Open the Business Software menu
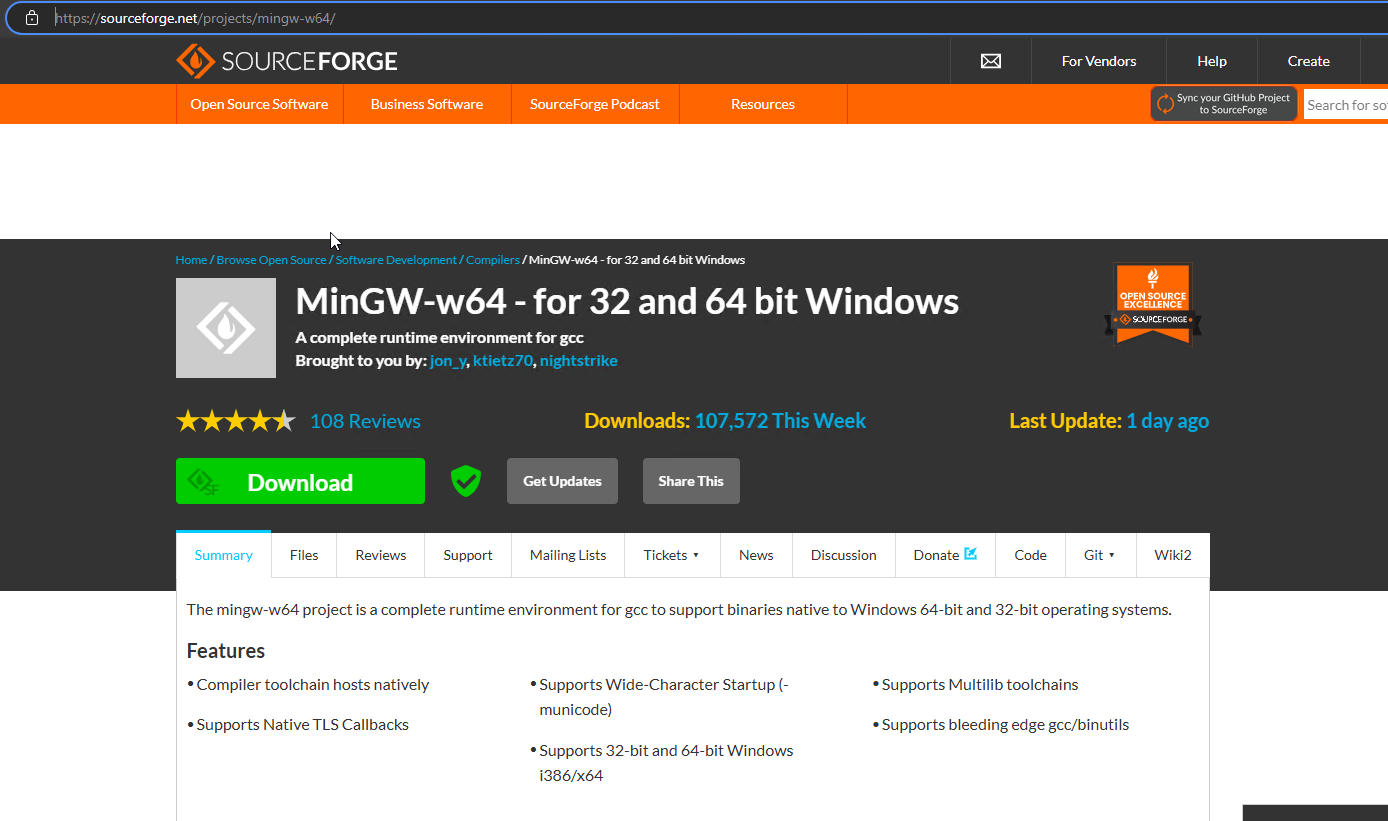The width and height of the screenshot is (1388, 821). point(427,104)
